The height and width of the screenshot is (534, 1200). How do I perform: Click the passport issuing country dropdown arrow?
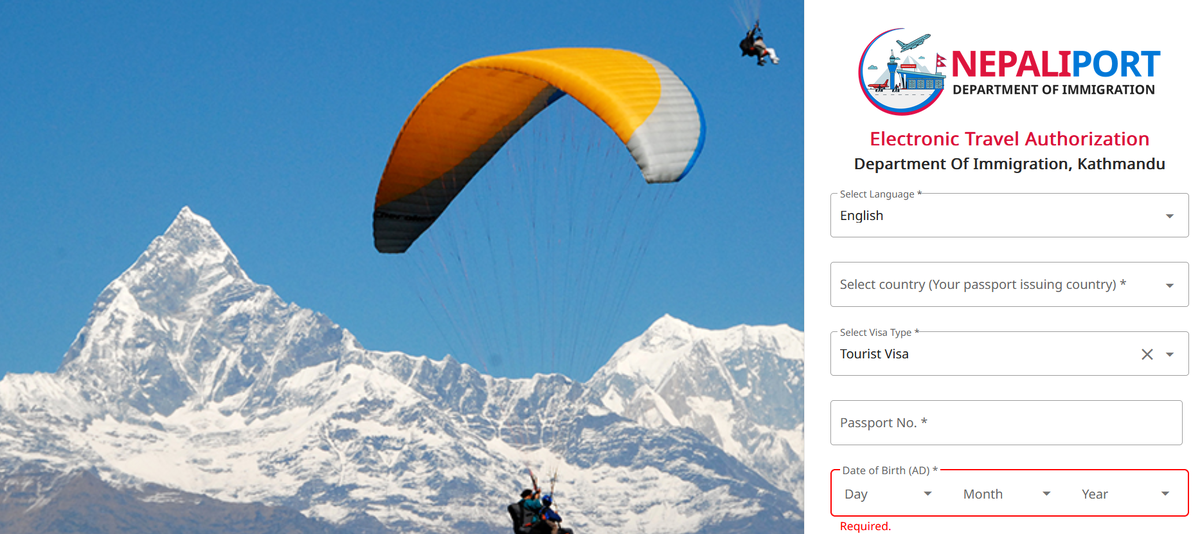point(1170,285)
